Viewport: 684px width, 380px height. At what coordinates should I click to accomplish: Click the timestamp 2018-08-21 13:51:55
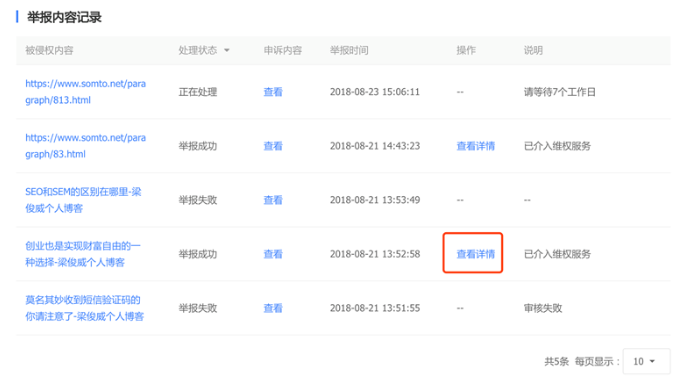coord(375,308)
